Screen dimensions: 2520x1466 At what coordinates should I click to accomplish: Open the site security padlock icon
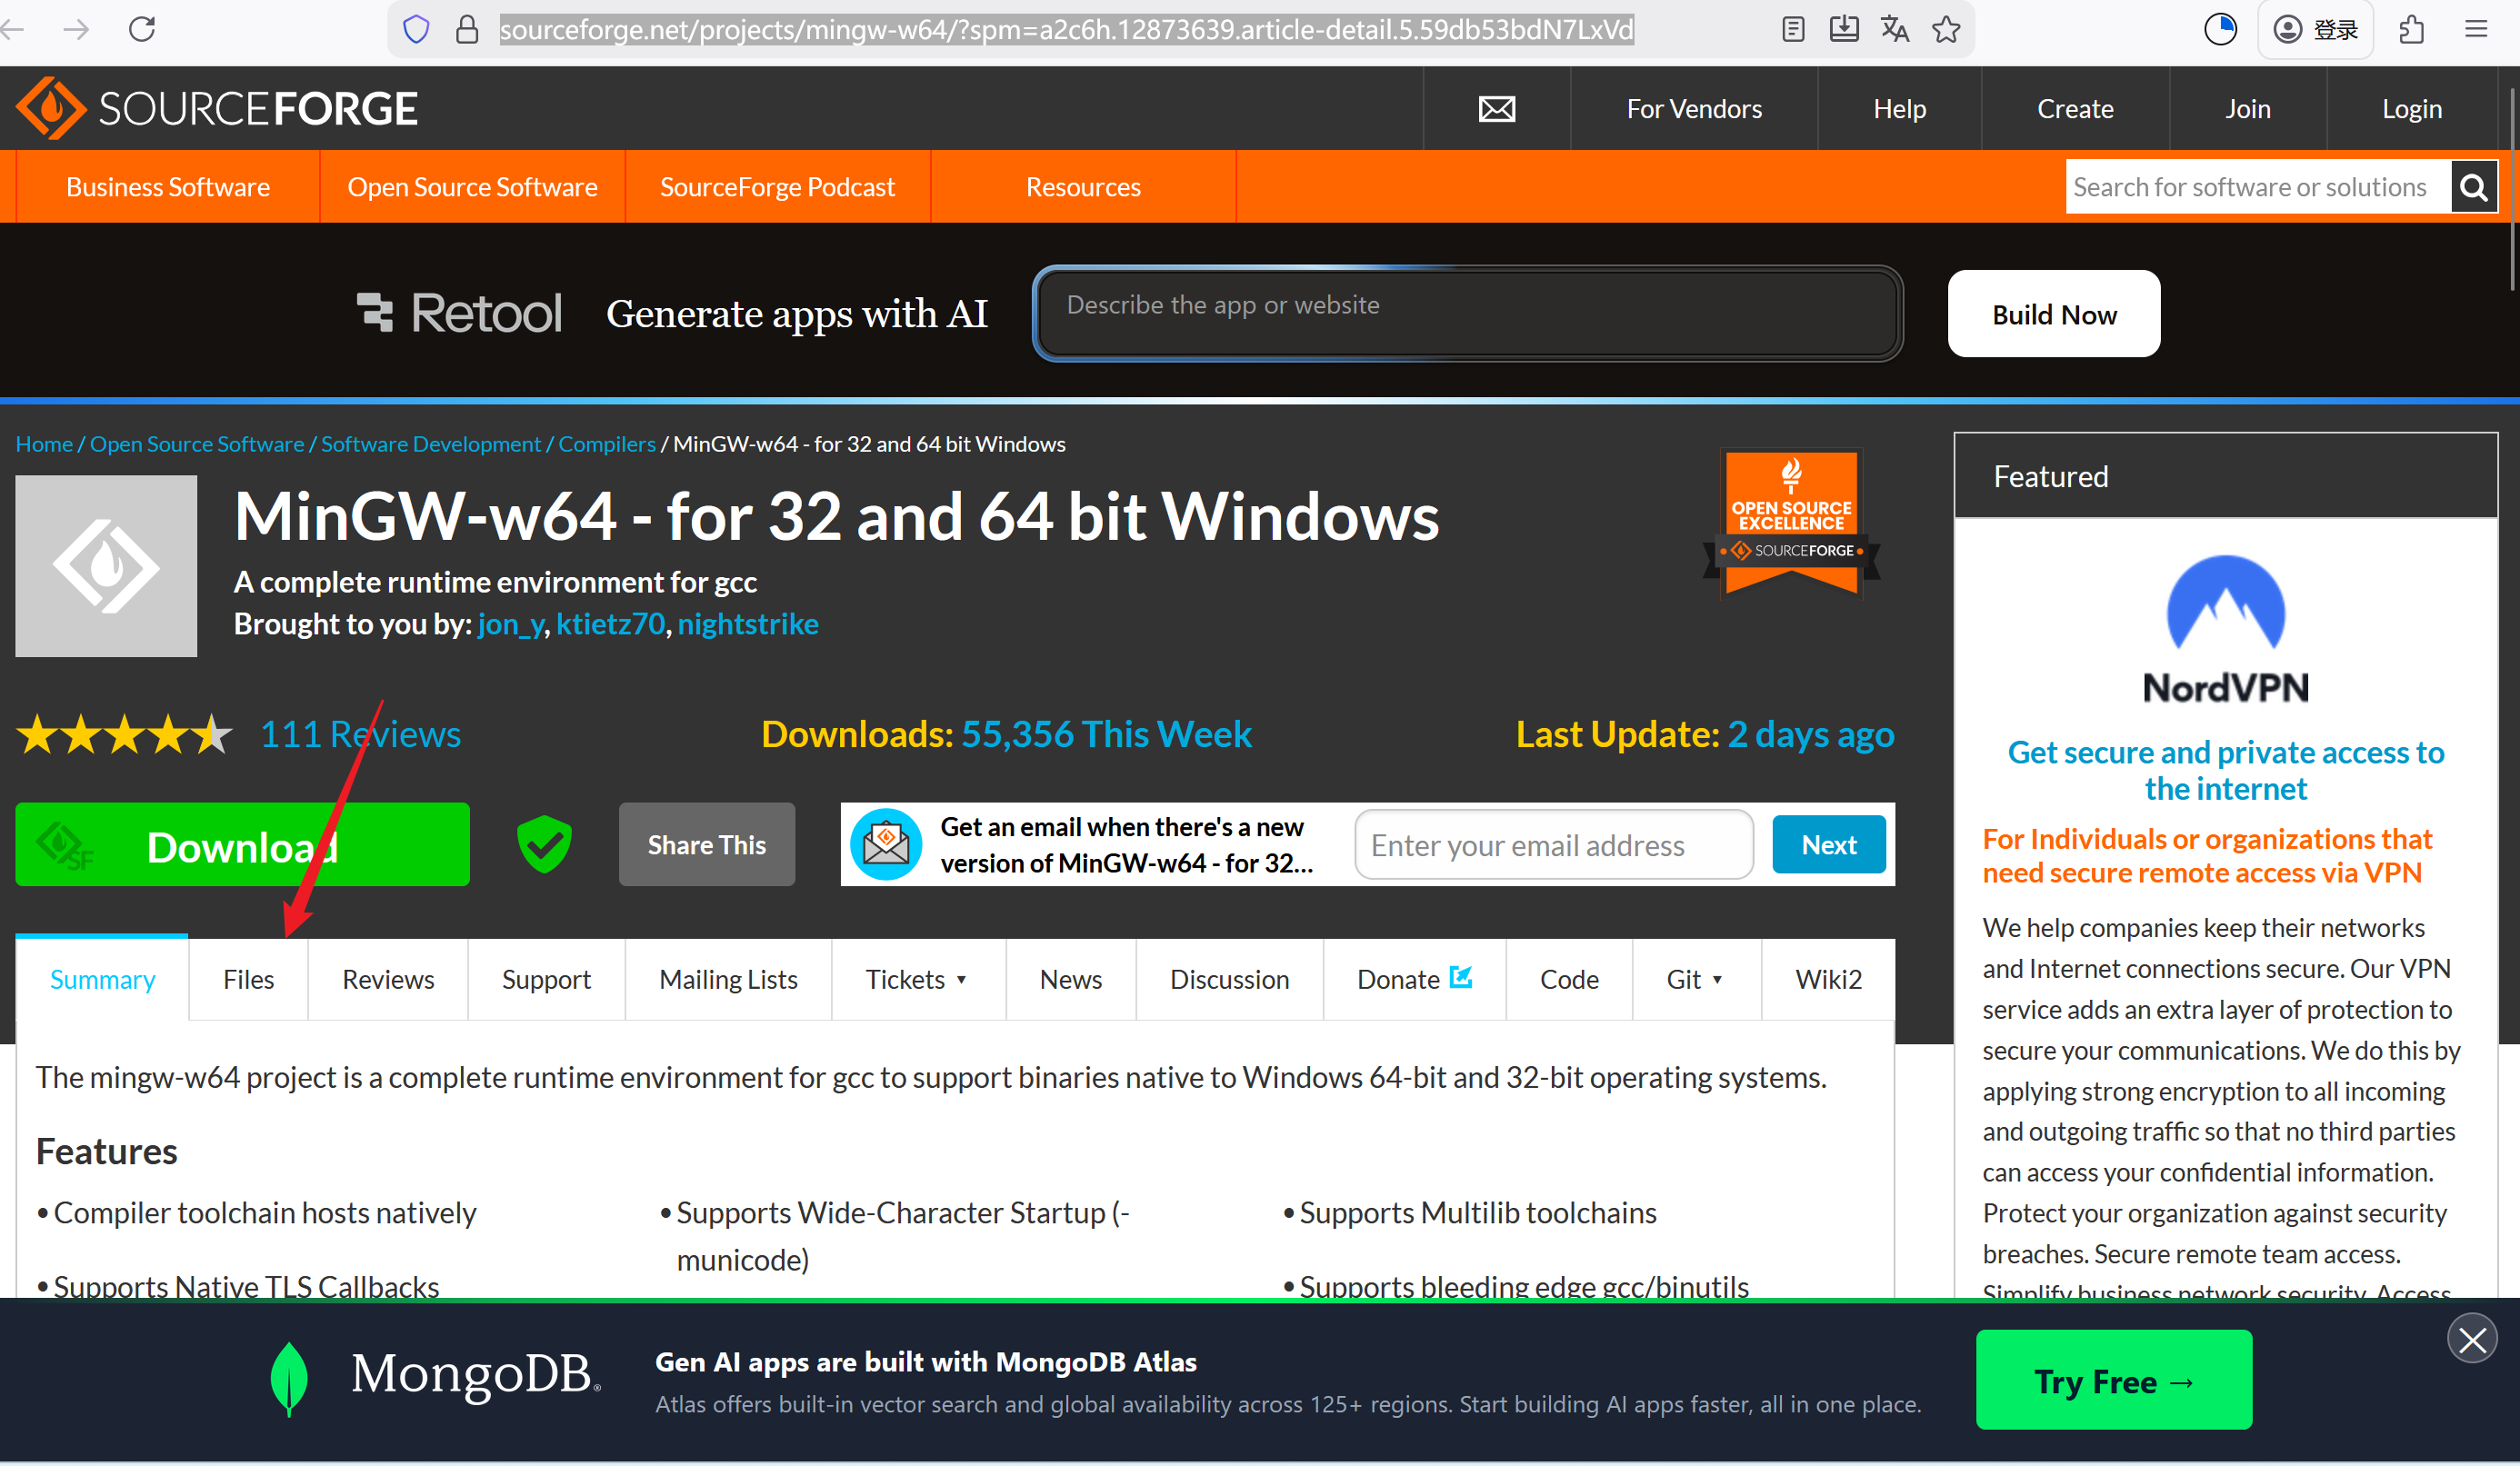[x=467, y=29]
